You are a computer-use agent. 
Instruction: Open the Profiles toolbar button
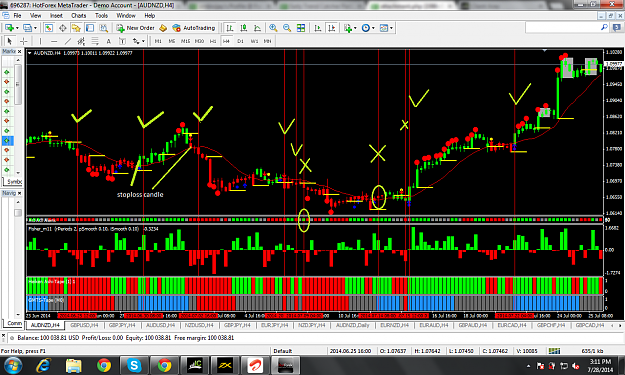tap(27, 28)
